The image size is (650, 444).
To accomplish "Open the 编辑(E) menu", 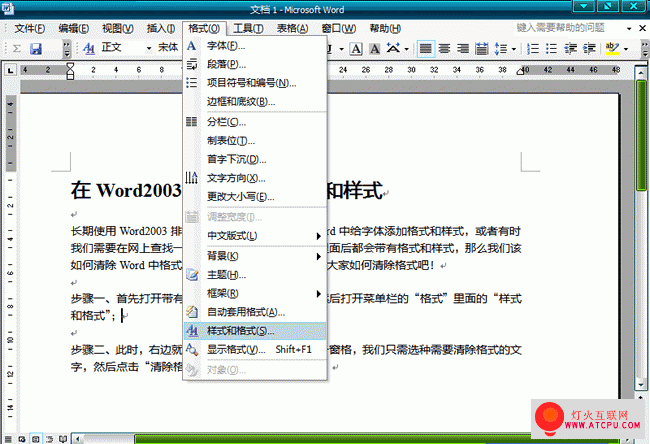I will coord(74,29).
